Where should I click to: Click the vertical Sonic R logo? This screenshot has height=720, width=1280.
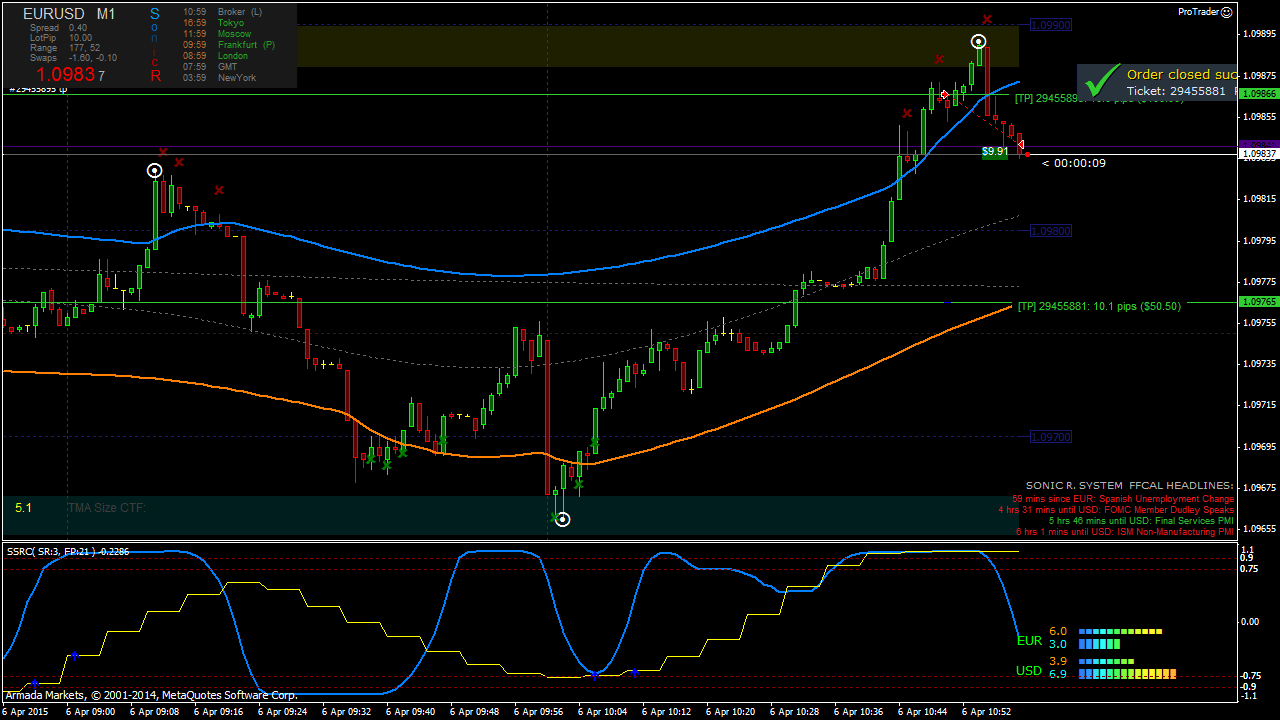click(x=155, y=44)
